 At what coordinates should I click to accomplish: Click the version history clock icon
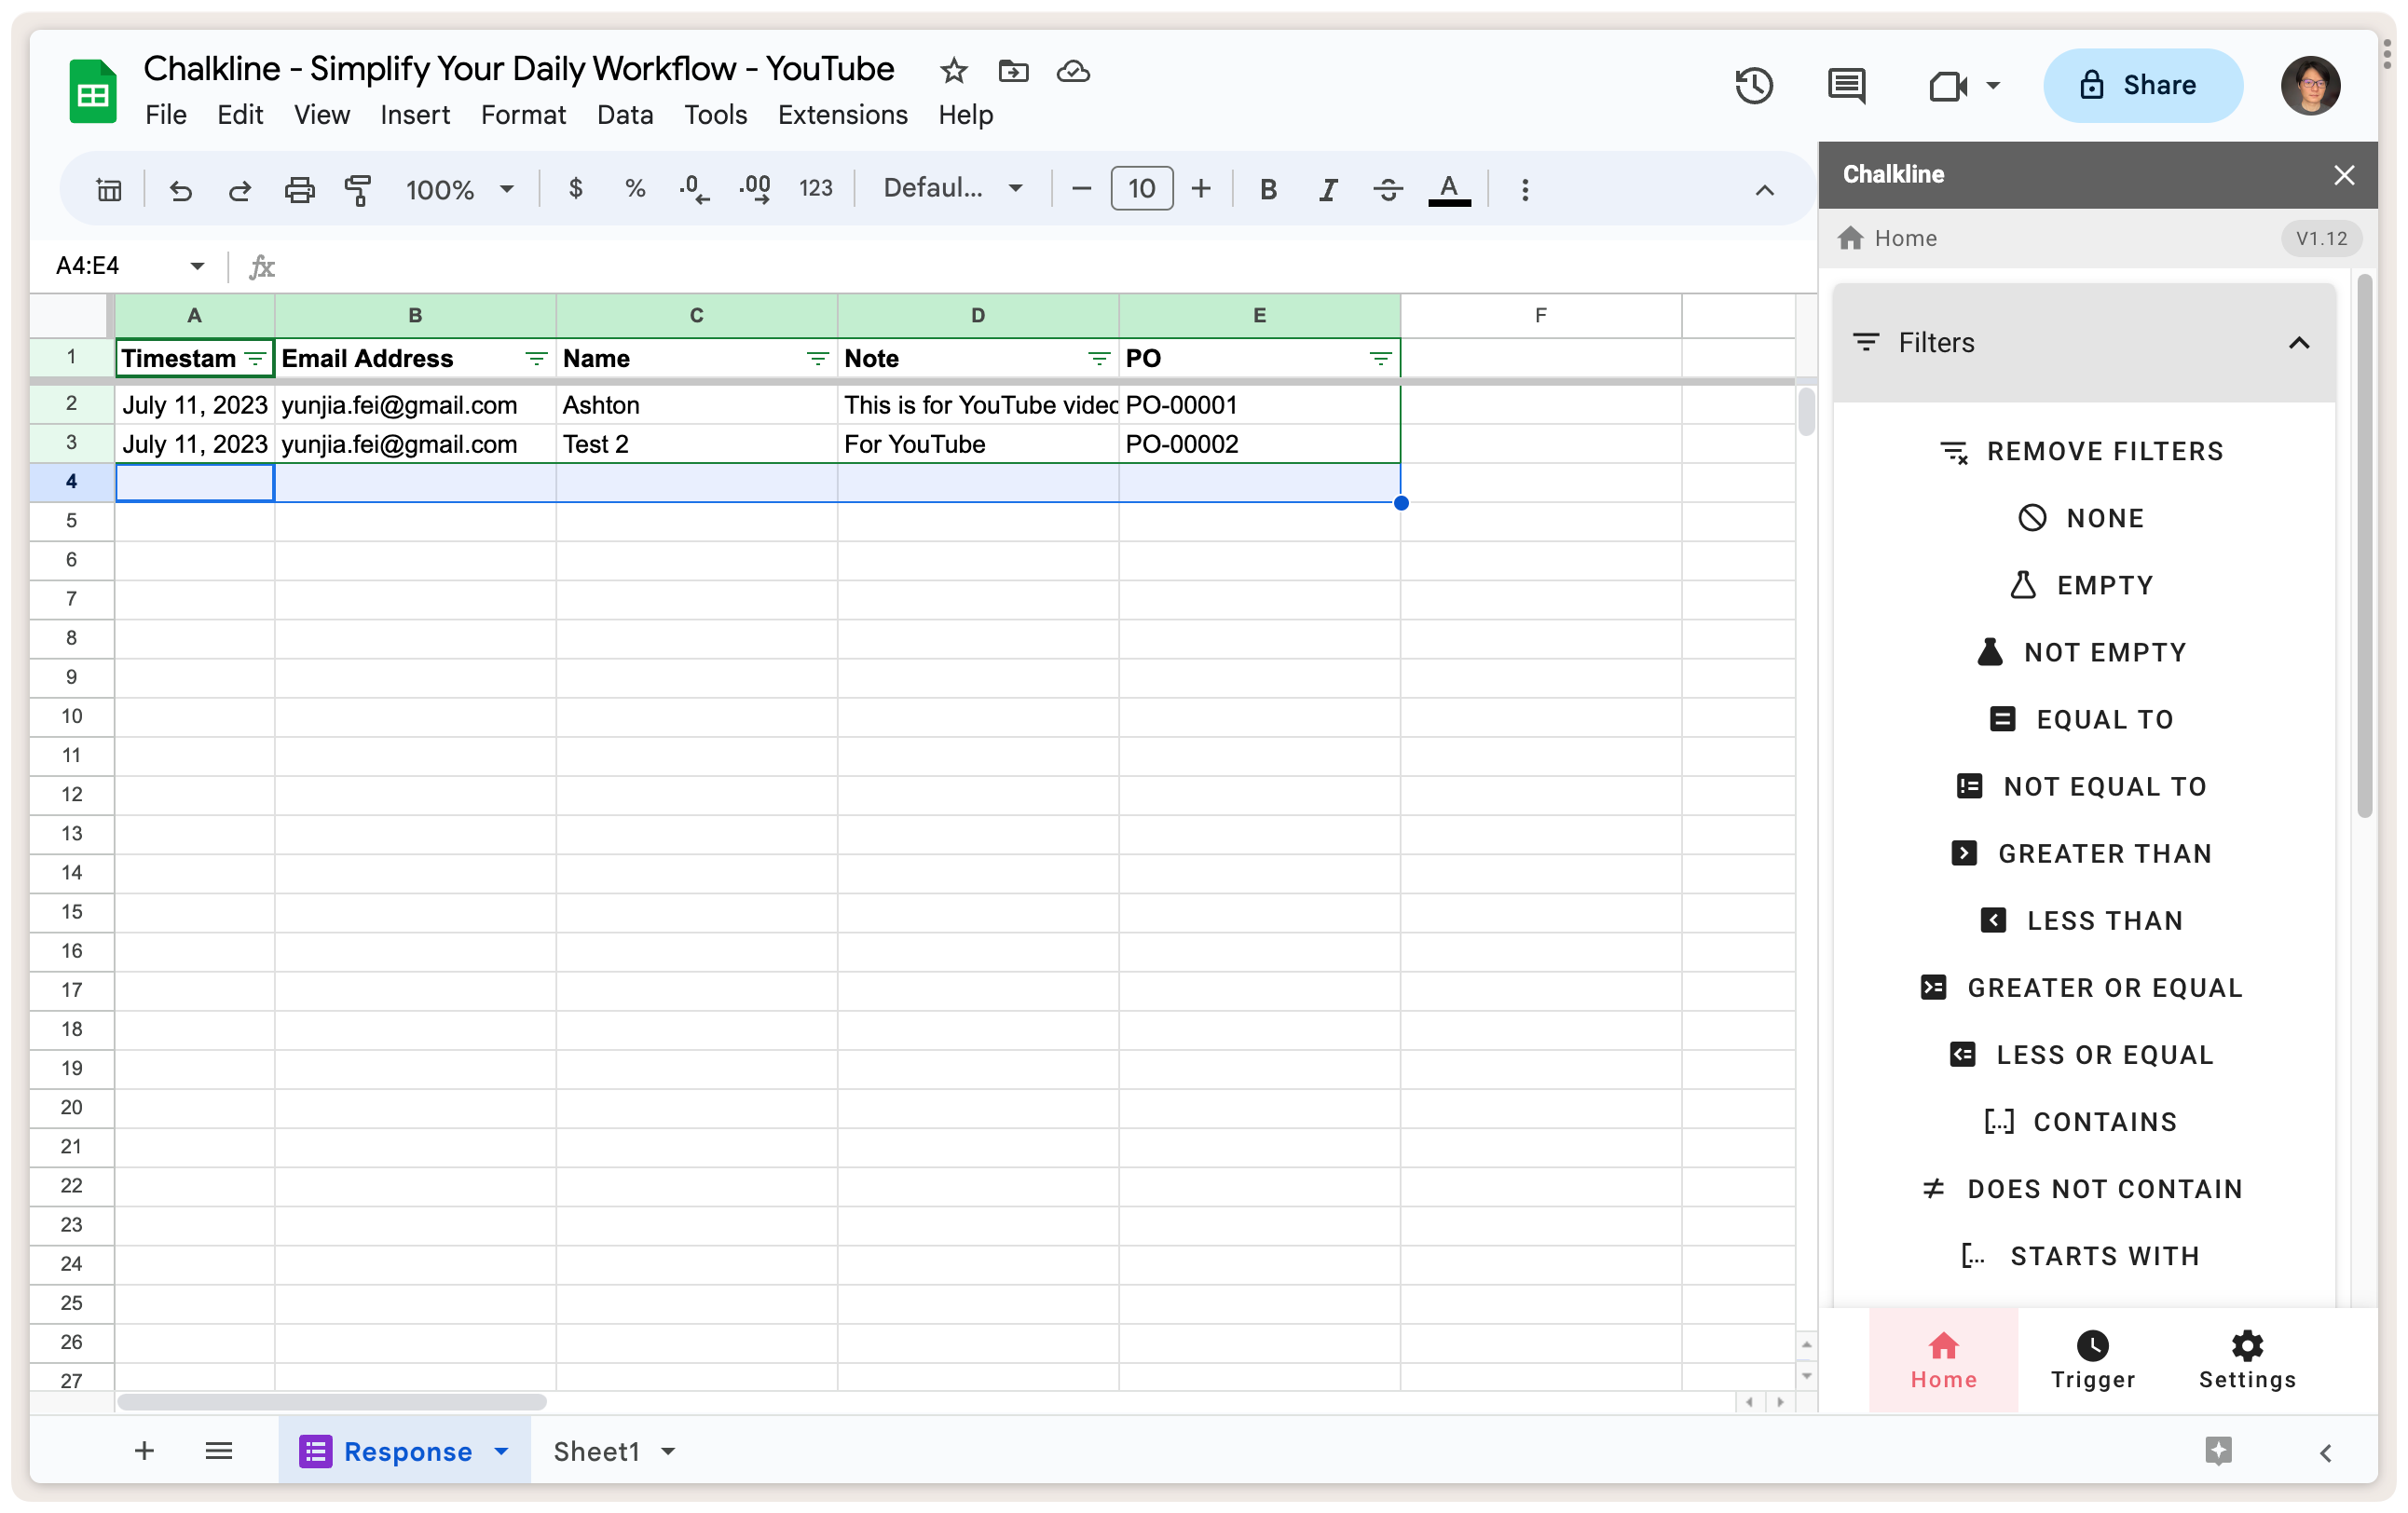tap(1754, 86)
